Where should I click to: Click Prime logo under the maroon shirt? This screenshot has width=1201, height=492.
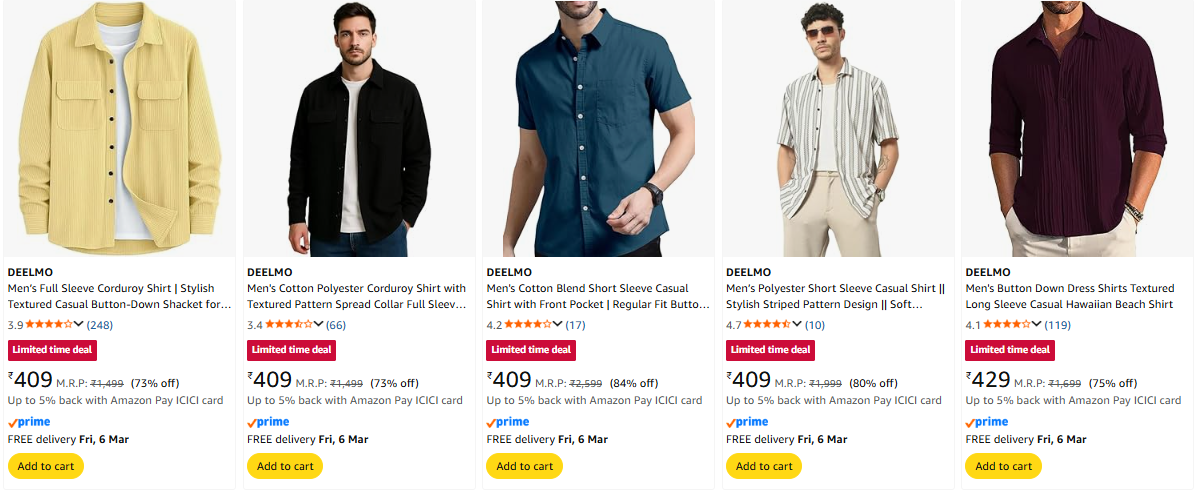tap(987, 422)
